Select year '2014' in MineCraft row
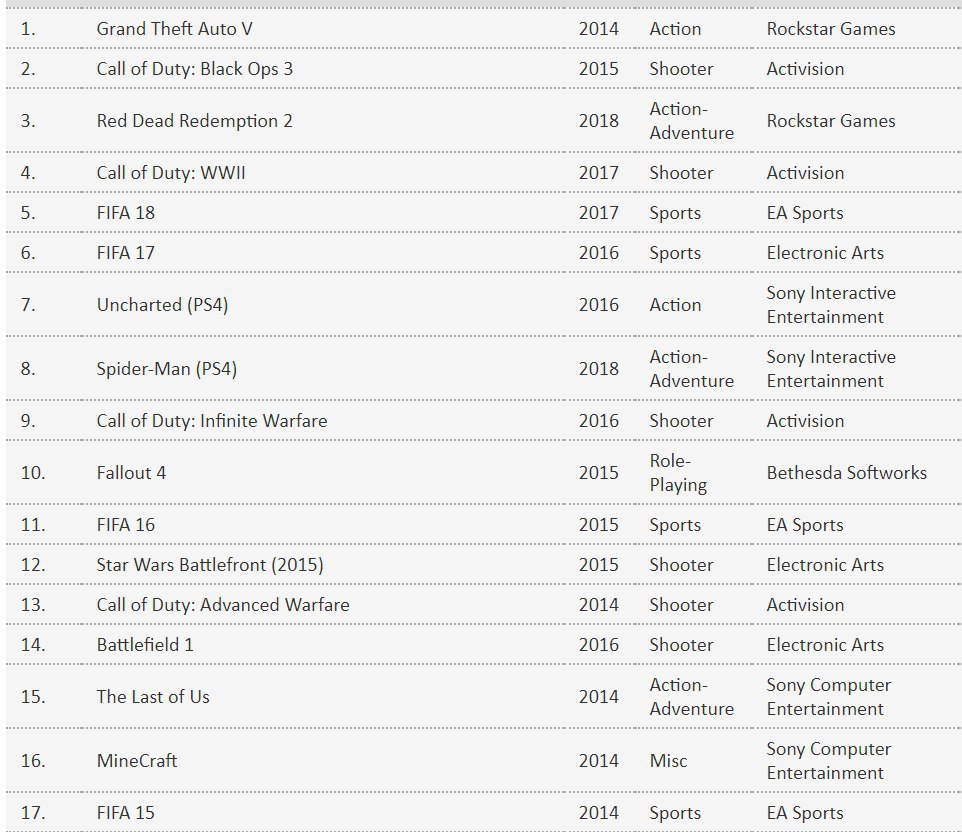Viewport: 962px width, 832px height. pos(599,761)
